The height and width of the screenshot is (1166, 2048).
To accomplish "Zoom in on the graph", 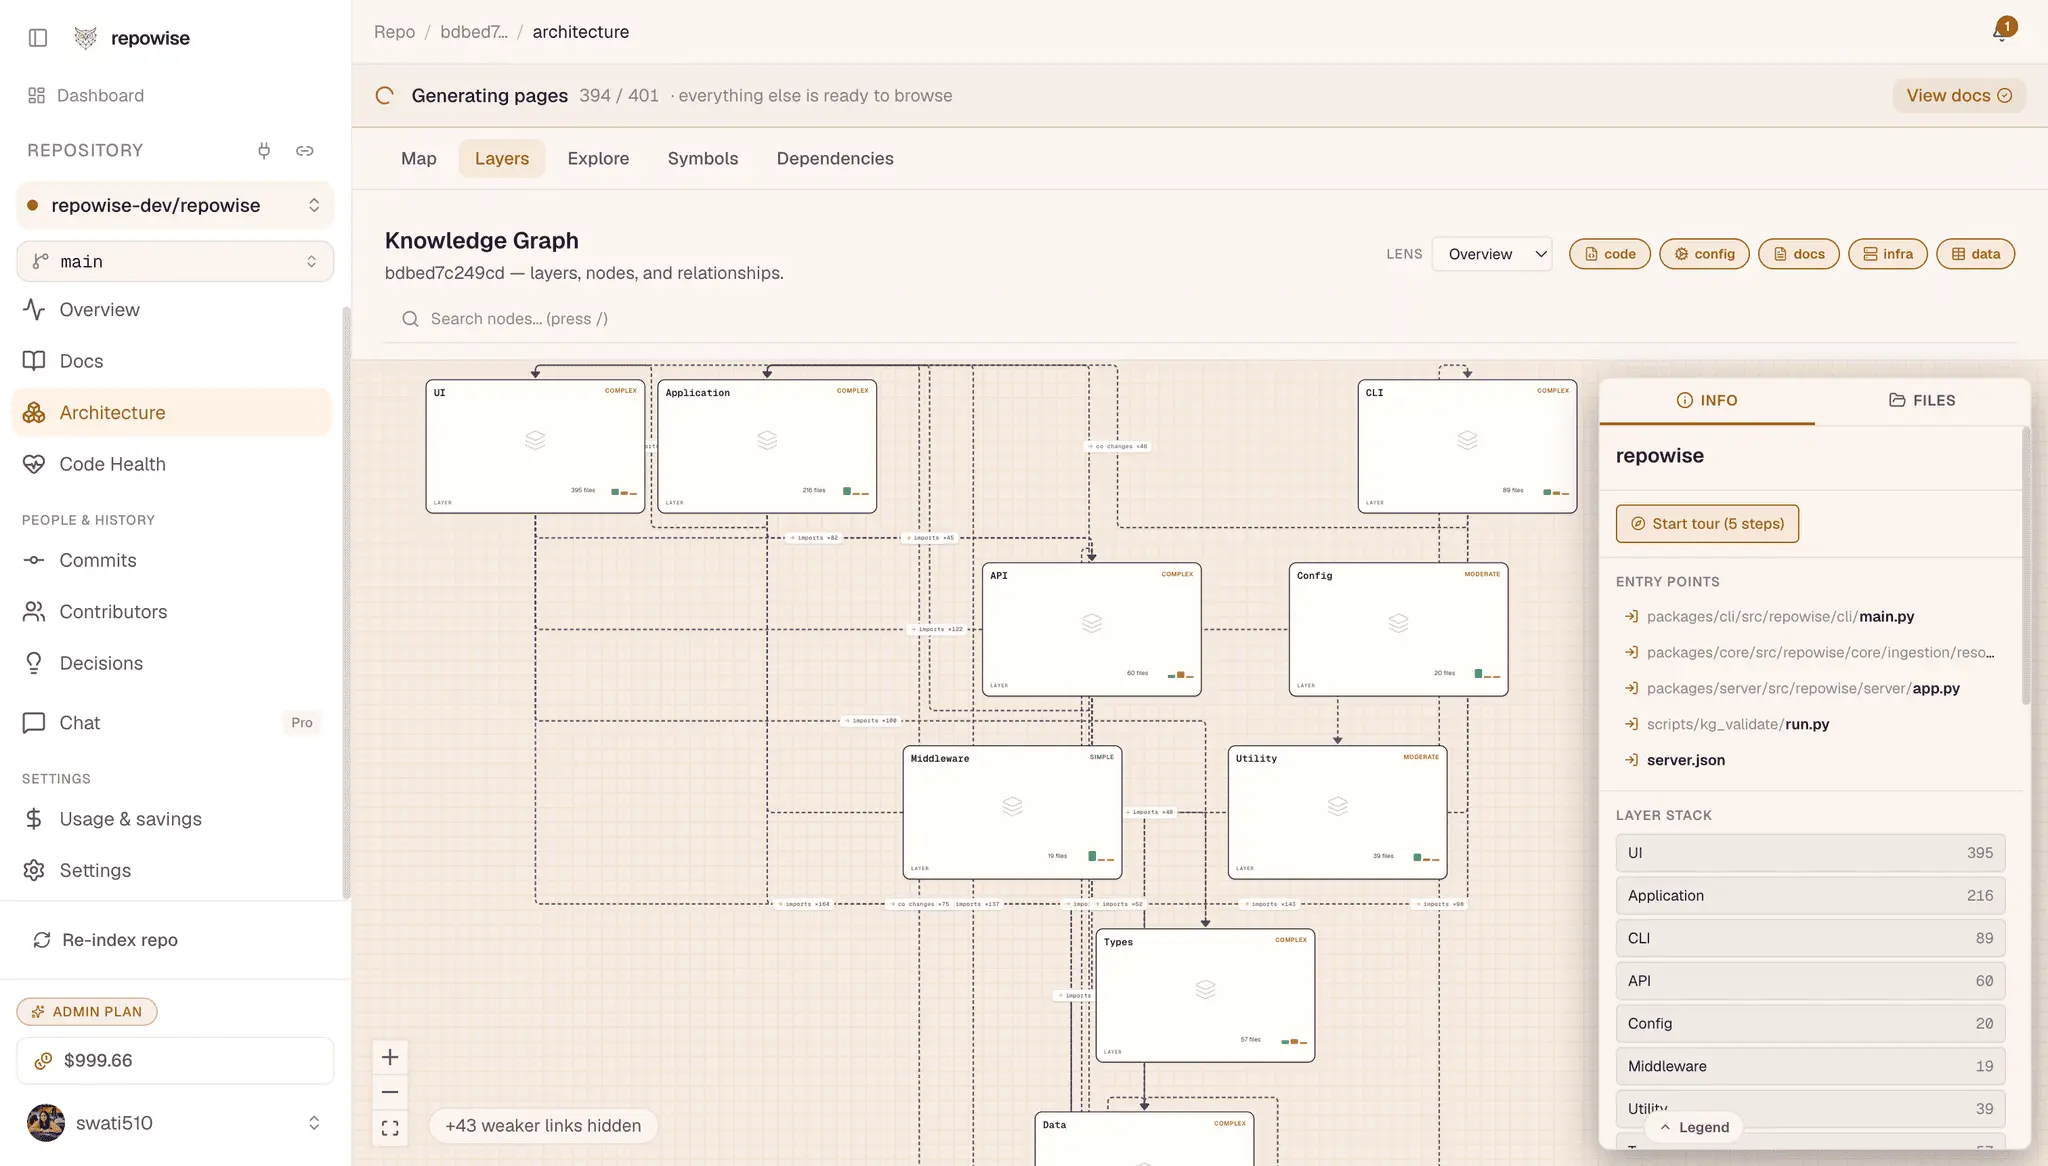I will click(x=390, y=1057).
